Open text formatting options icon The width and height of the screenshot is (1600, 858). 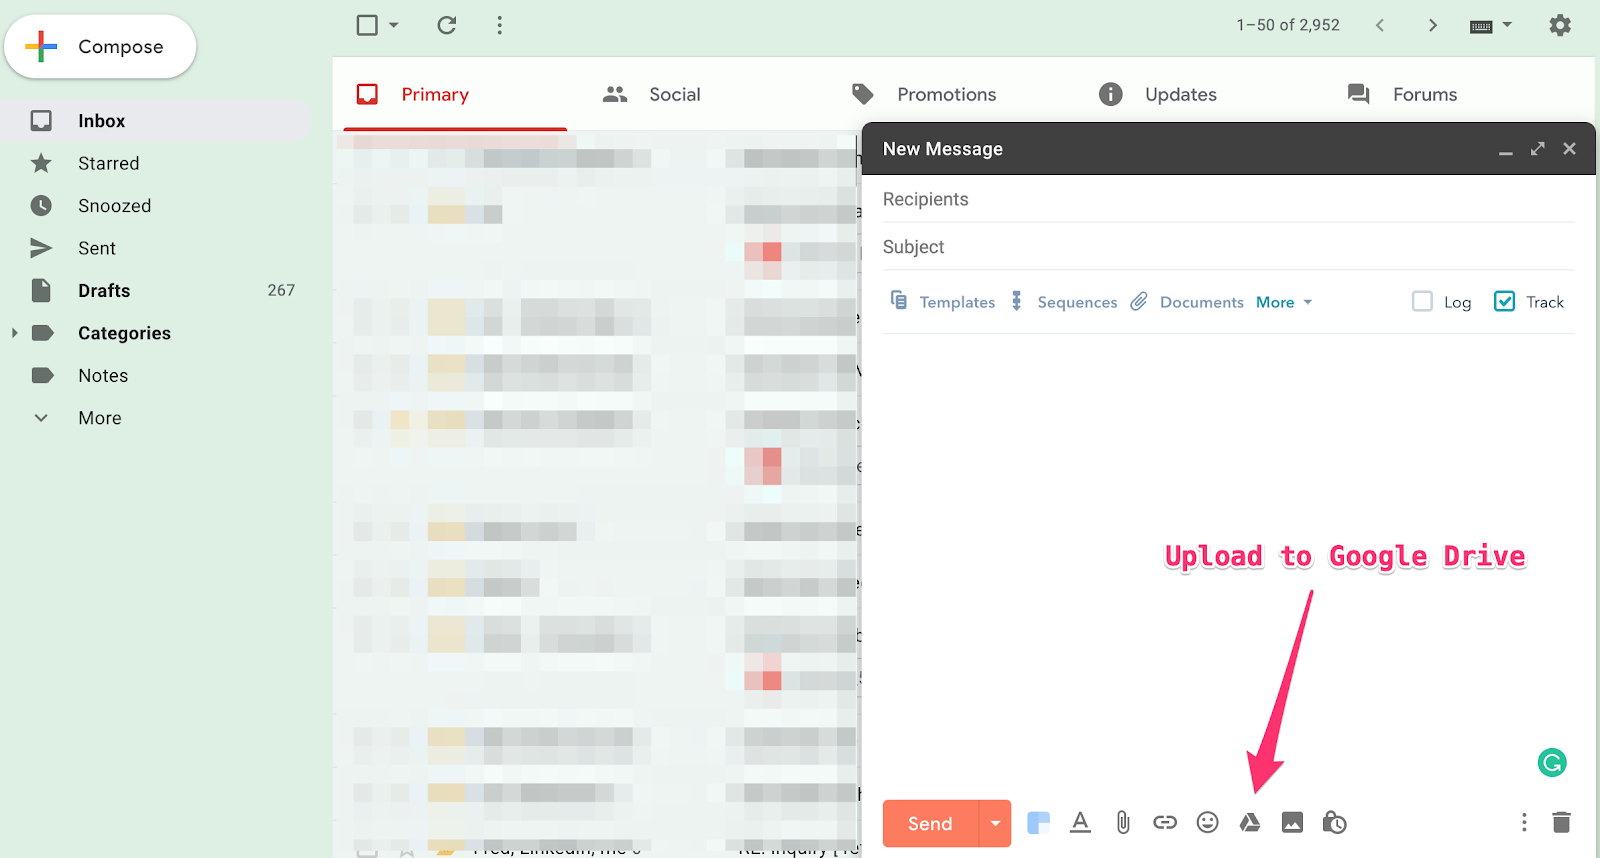[x=1080, y=823]
